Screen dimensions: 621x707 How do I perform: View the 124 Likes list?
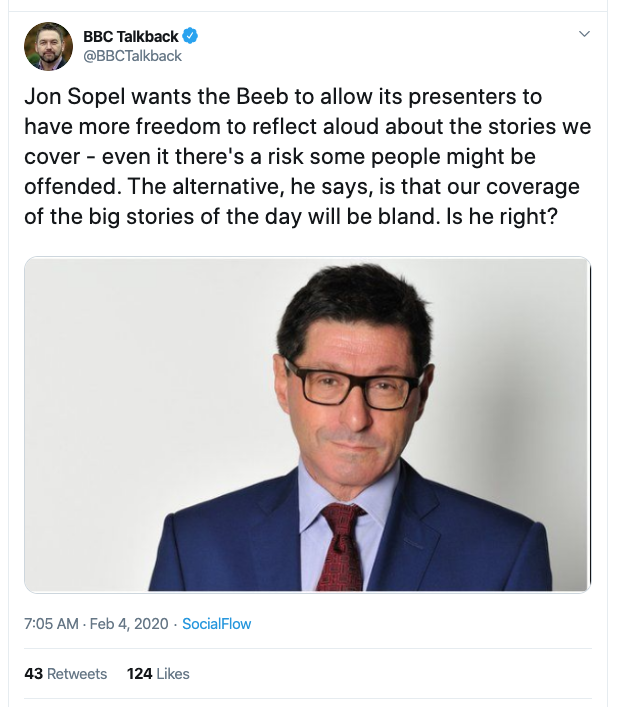click(x=158, y=674)
